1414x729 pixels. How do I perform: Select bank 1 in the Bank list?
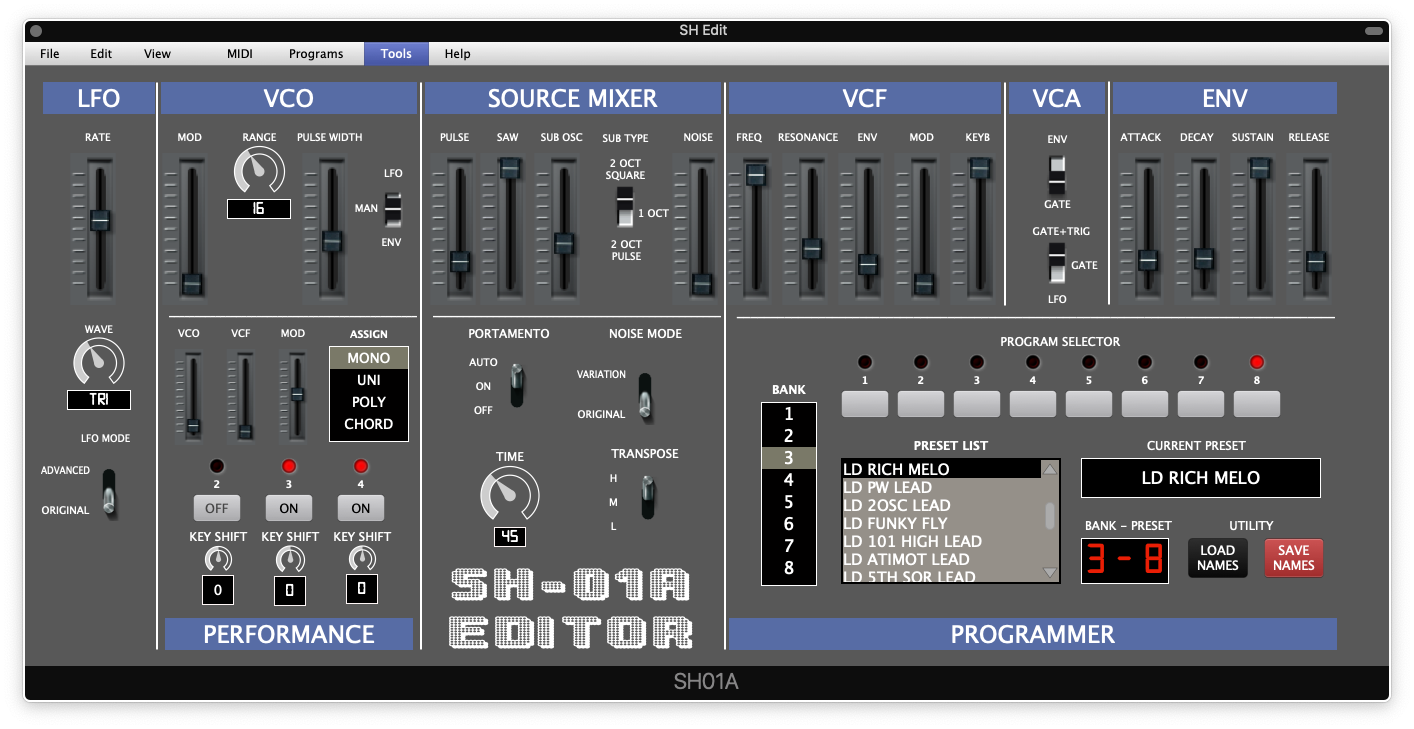coord(789,414)
